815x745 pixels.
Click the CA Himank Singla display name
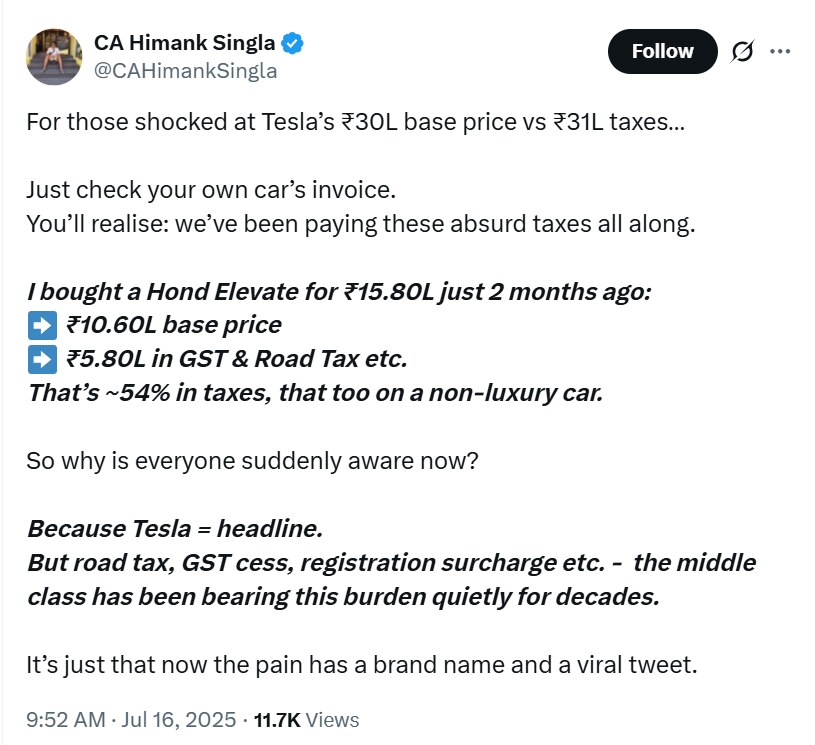[x=186, y=43]
